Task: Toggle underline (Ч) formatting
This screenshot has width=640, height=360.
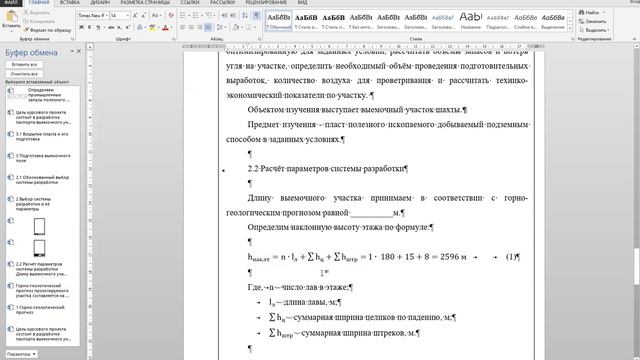Action: (x=98, y=27)
